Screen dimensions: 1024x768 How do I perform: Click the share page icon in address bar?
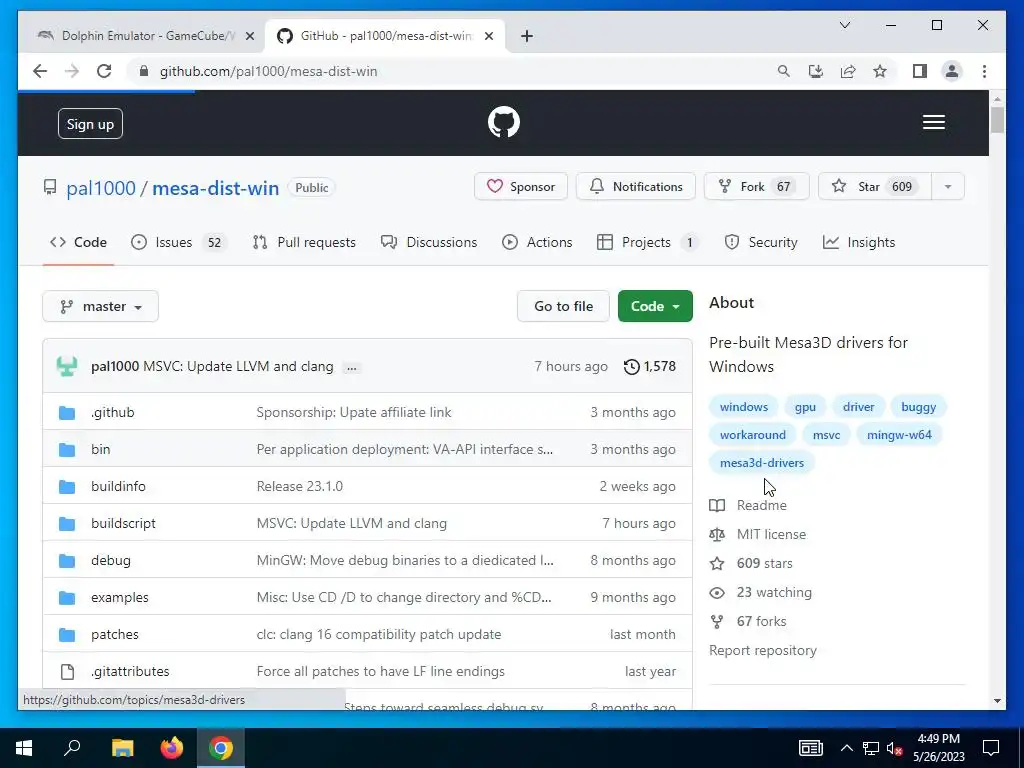848,71
